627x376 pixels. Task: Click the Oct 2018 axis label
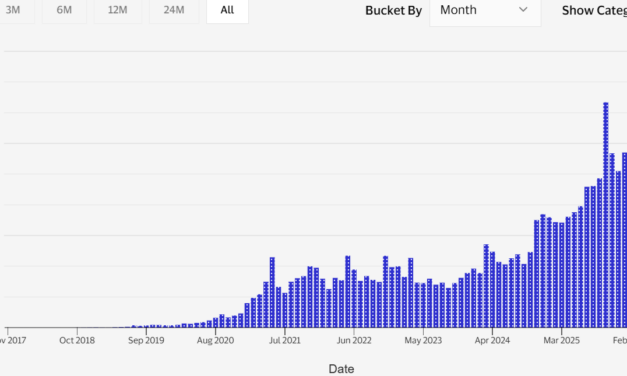click(x=77, y=340)
